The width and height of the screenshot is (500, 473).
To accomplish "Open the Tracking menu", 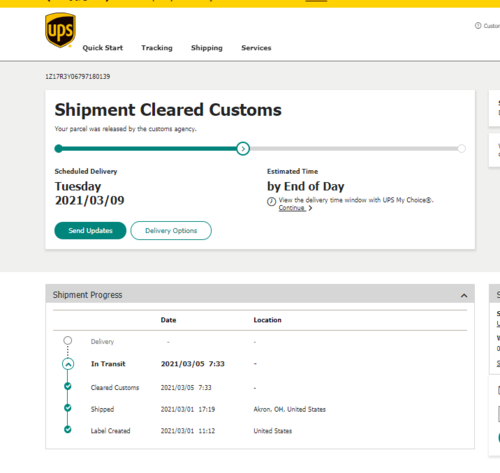I will (157, 48).
